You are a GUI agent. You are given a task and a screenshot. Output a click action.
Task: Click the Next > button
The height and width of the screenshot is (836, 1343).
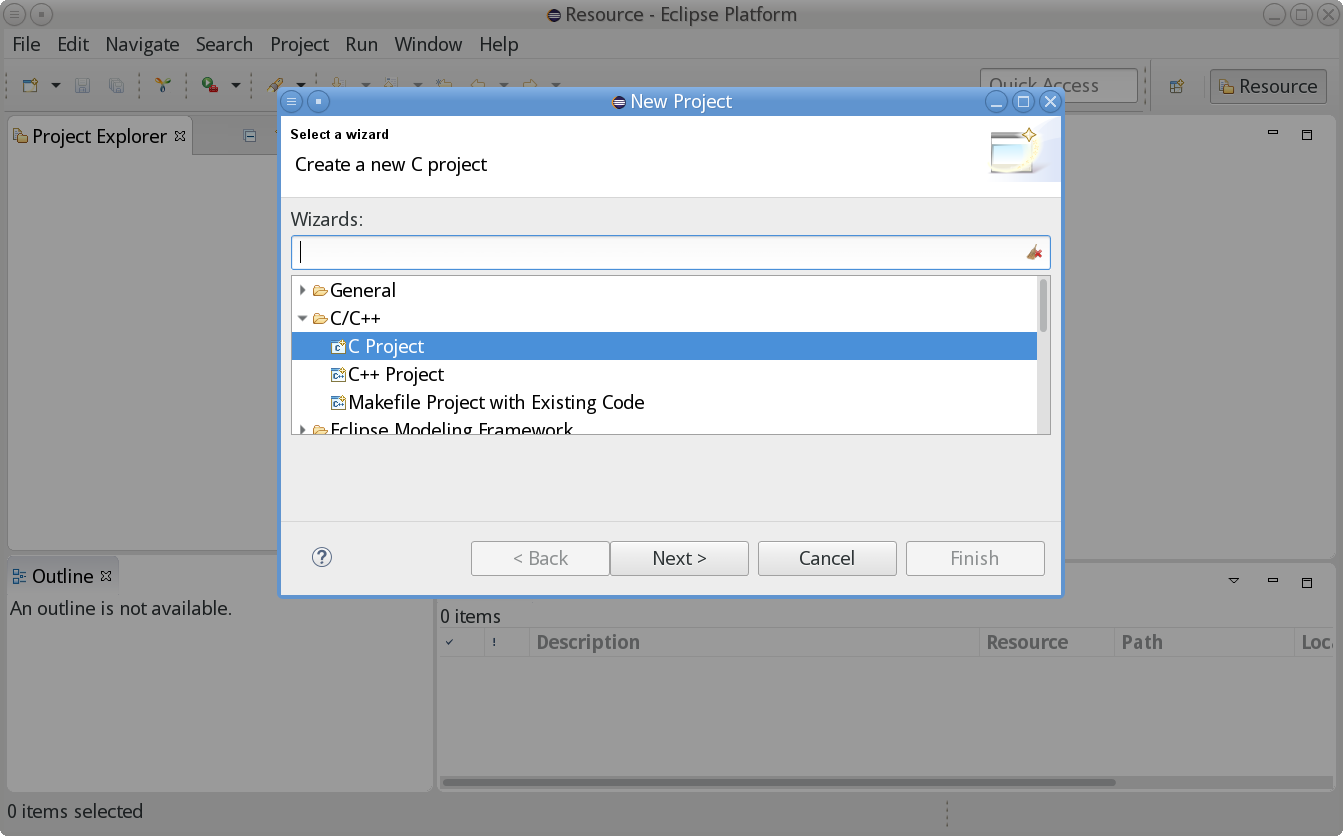[679, 558]
